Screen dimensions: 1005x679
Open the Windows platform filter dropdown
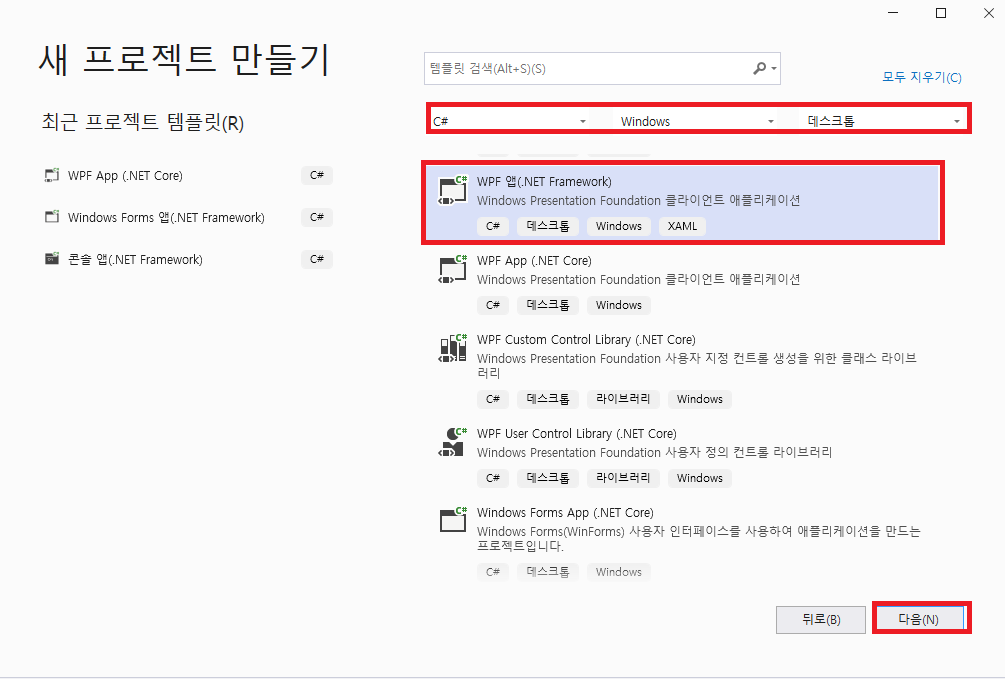coord(697,121)
